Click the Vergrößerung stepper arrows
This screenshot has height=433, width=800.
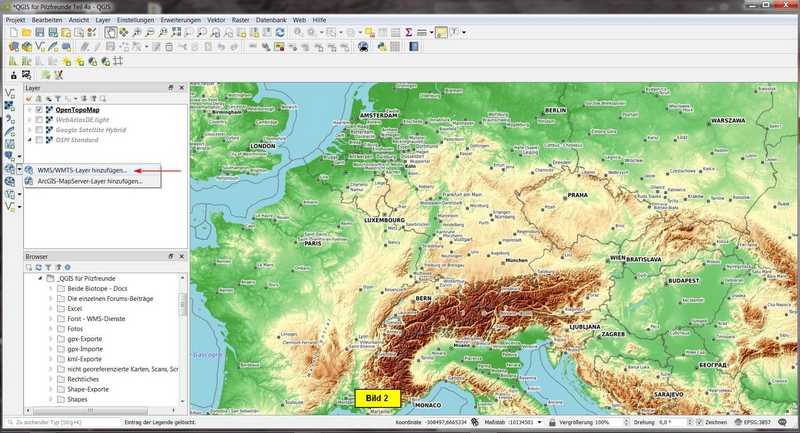pyautogui.click(x=627, y=422)
